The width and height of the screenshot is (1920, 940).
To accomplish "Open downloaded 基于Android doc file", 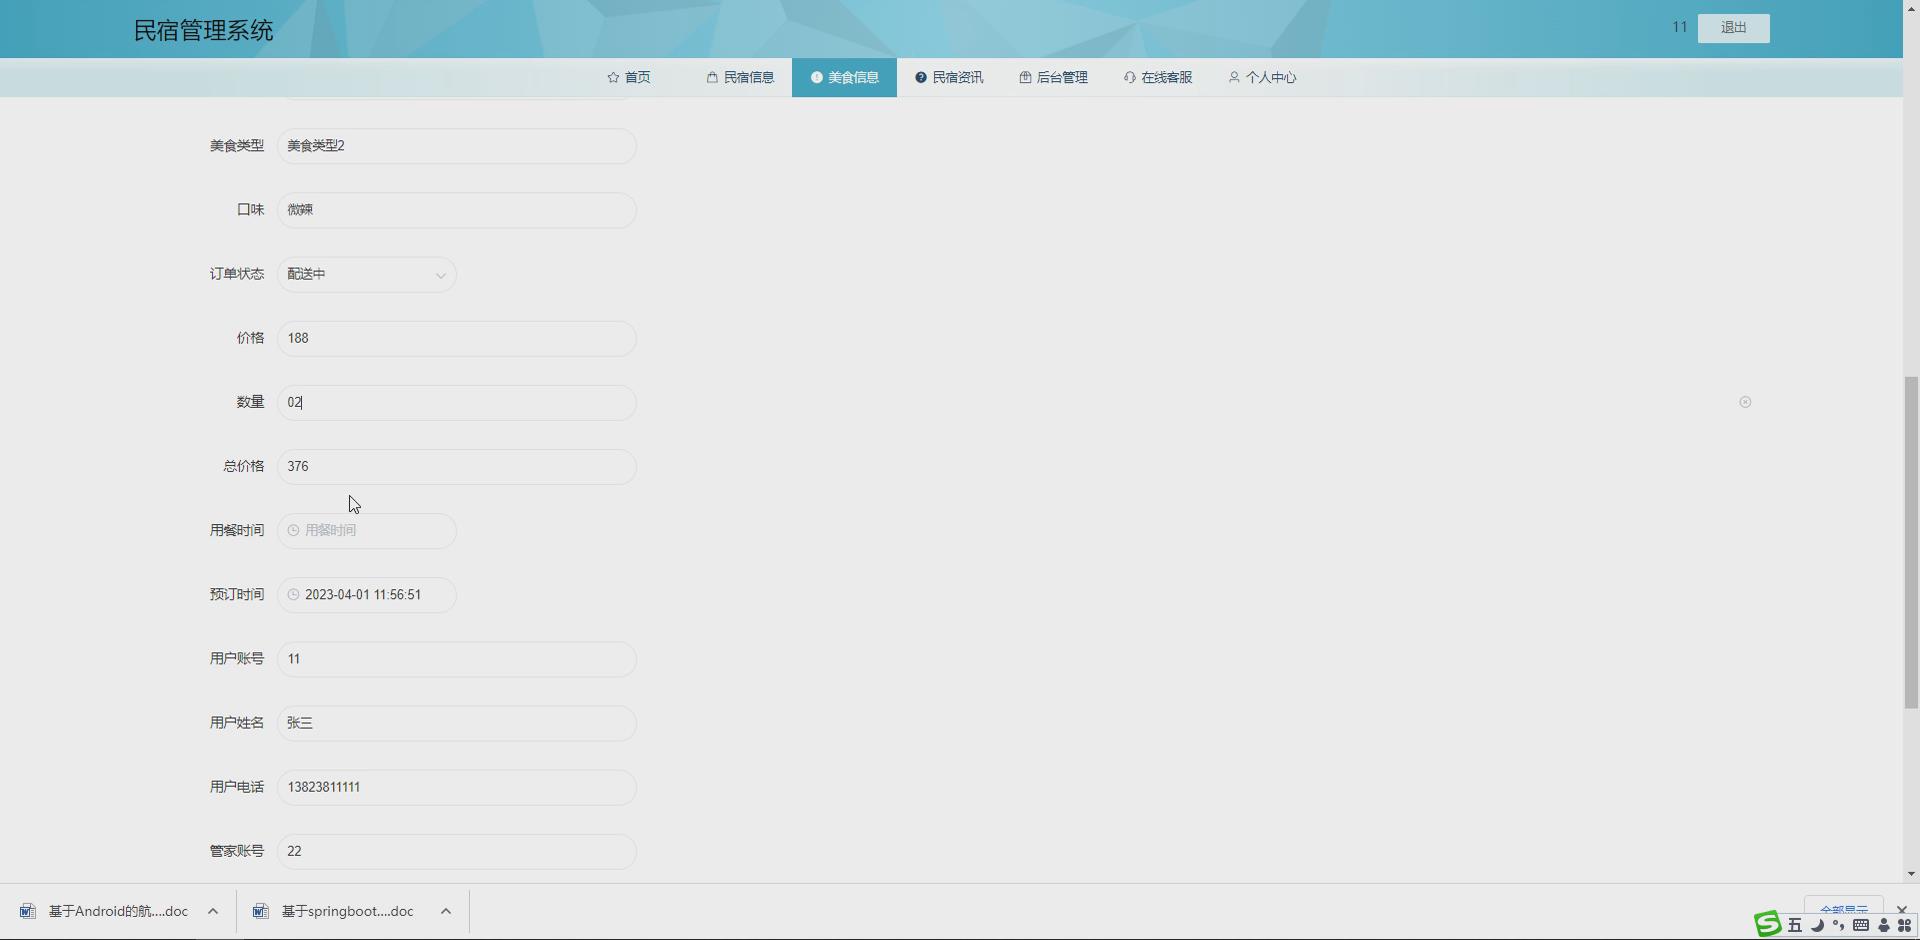I will (118, 911).
